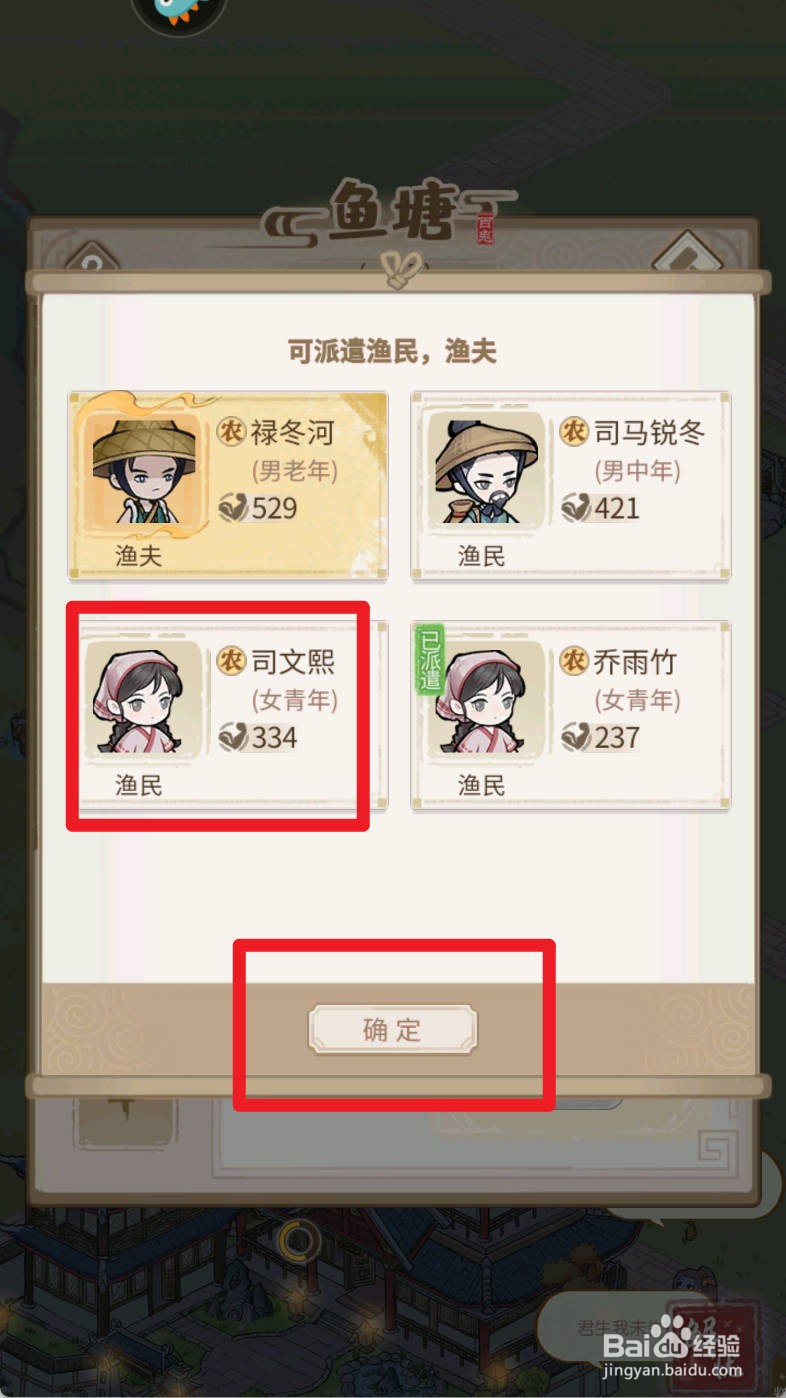Click strength icon next to 237

575,737
